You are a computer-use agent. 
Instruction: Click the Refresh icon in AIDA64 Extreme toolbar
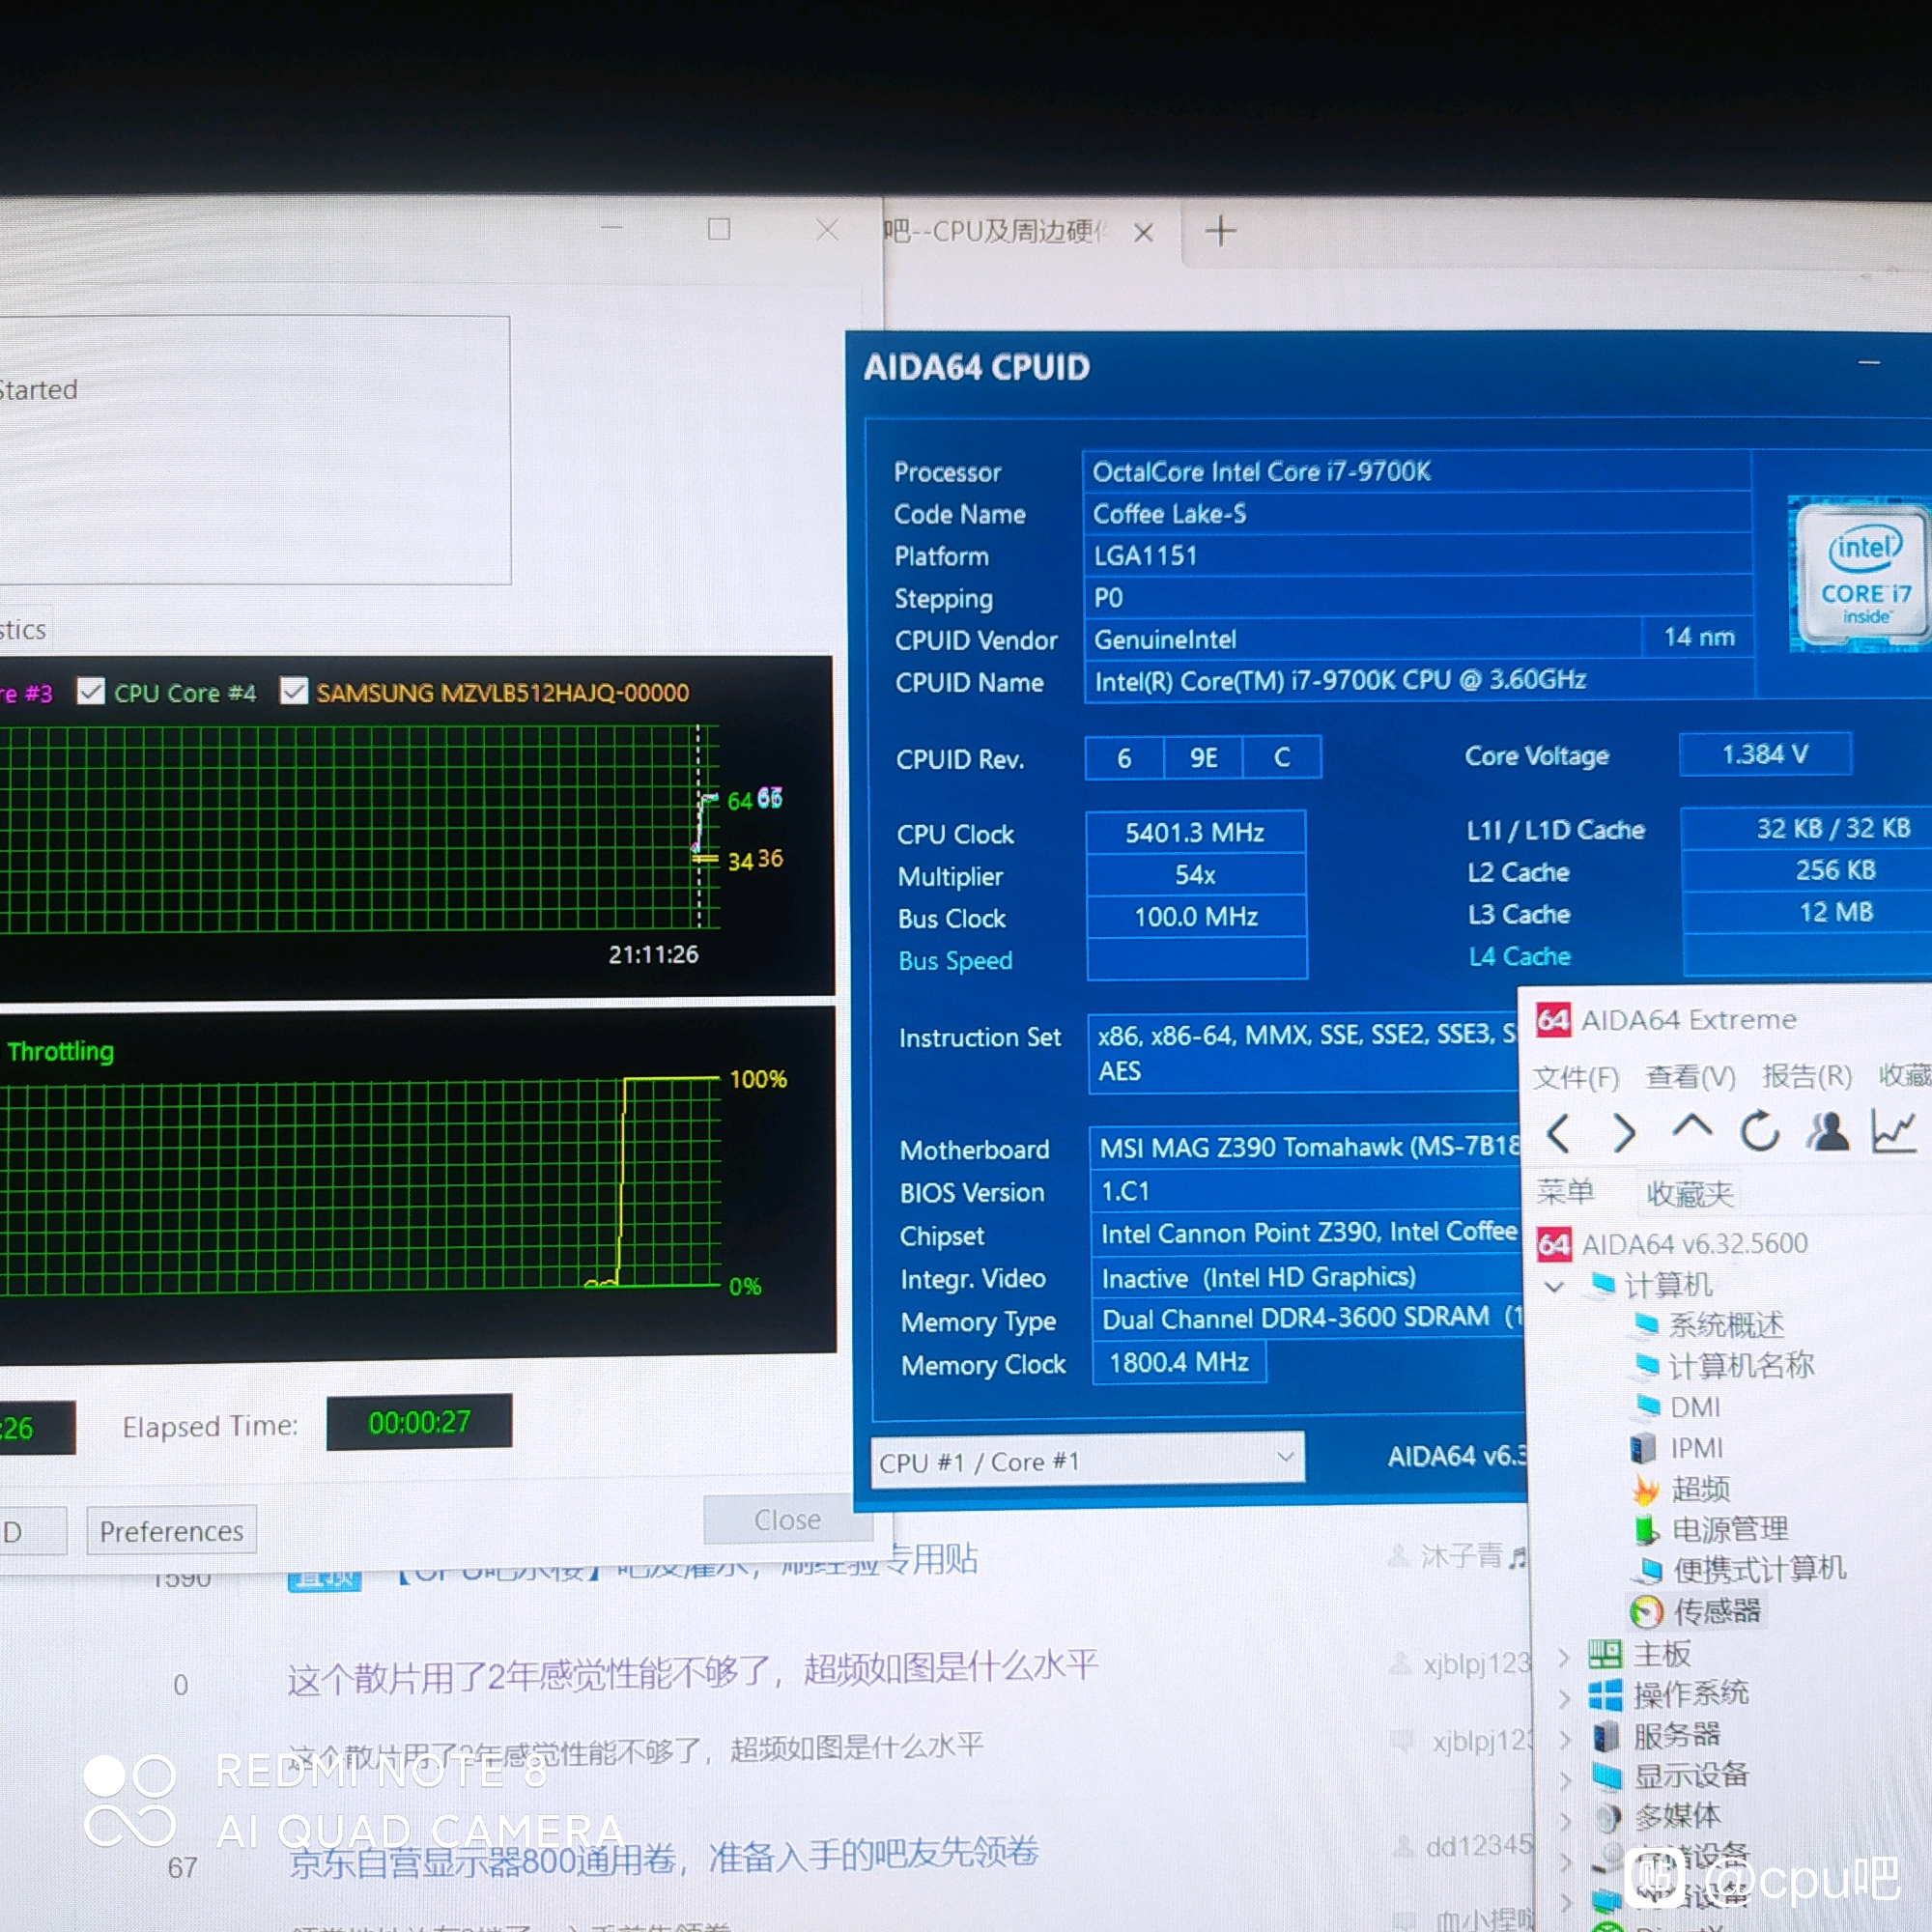(1760, 1132)
